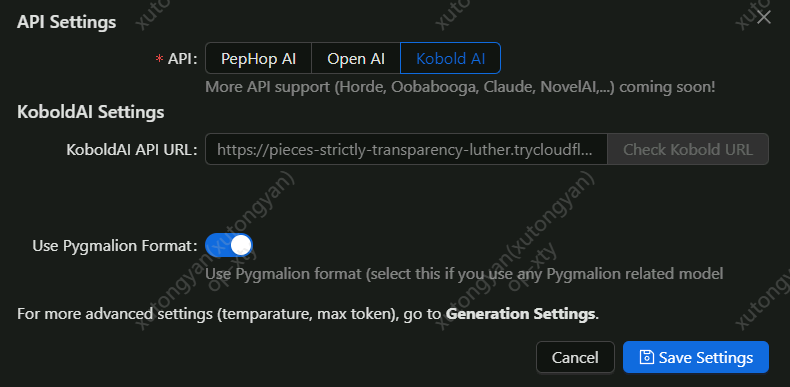Choose Open AI as the API
Image resolution: width=790 pixels, height=387 pixels.
click(356, 58)
